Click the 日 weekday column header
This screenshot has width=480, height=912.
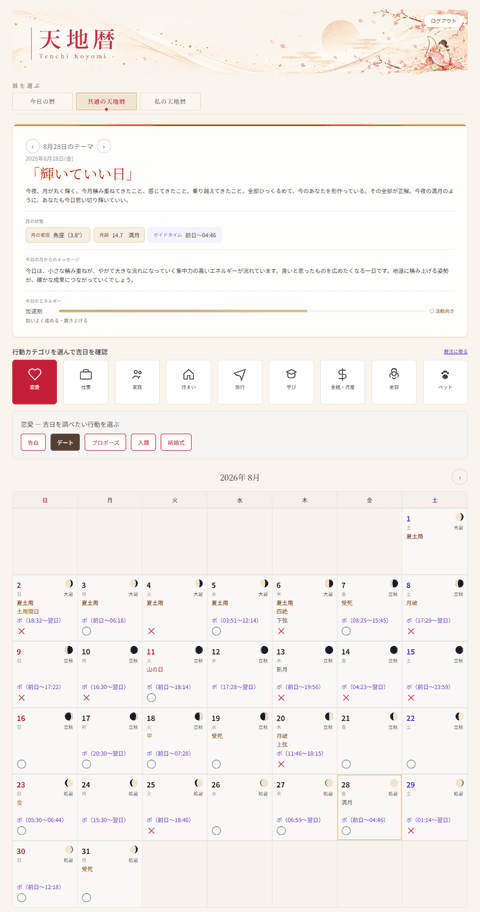pos(45,500)
